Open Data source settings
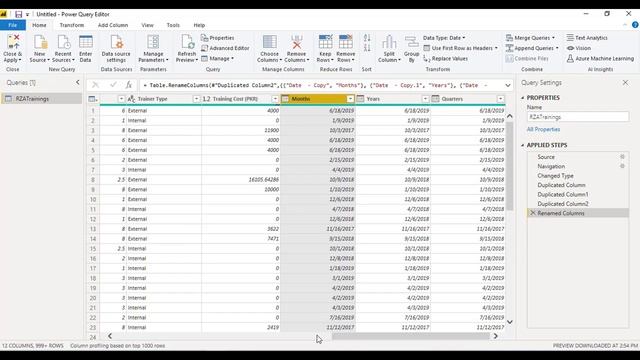 click(x=116, y=49)
